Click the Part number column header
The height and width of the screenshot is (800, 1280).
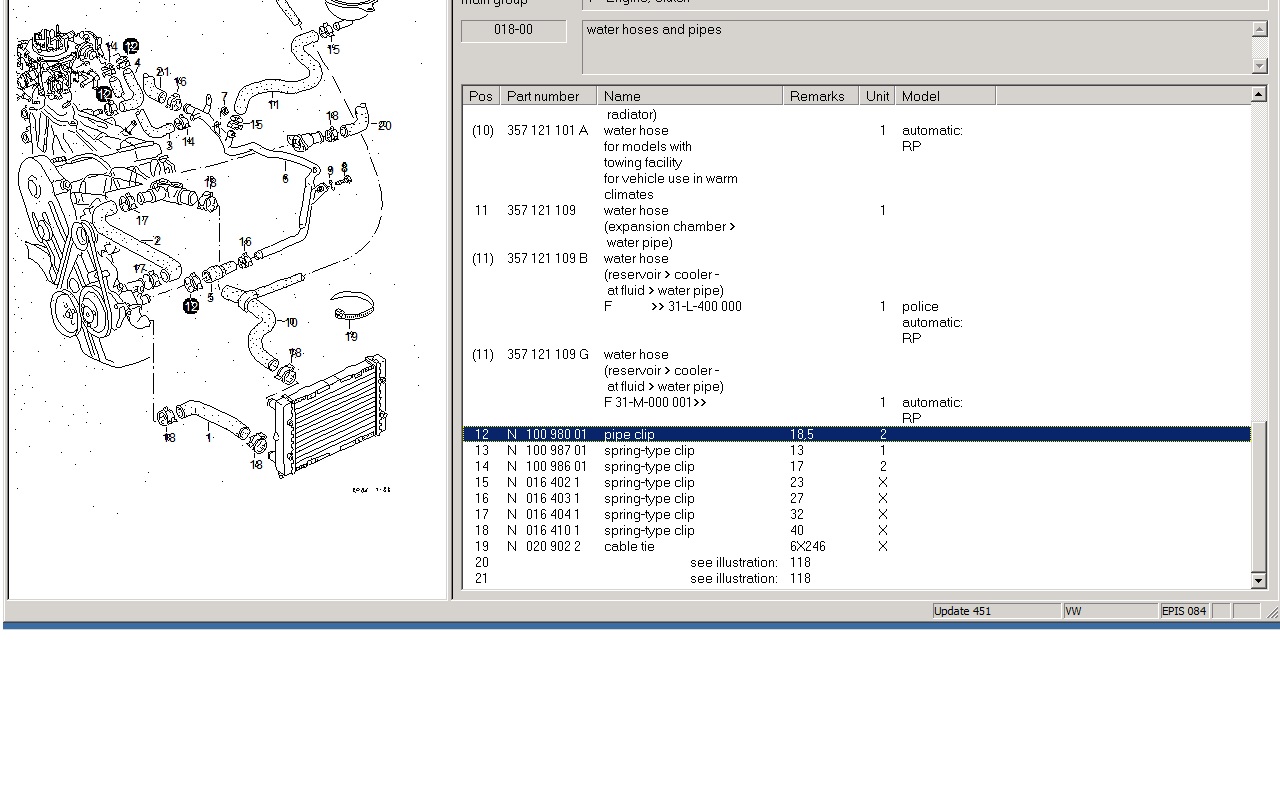547,96
